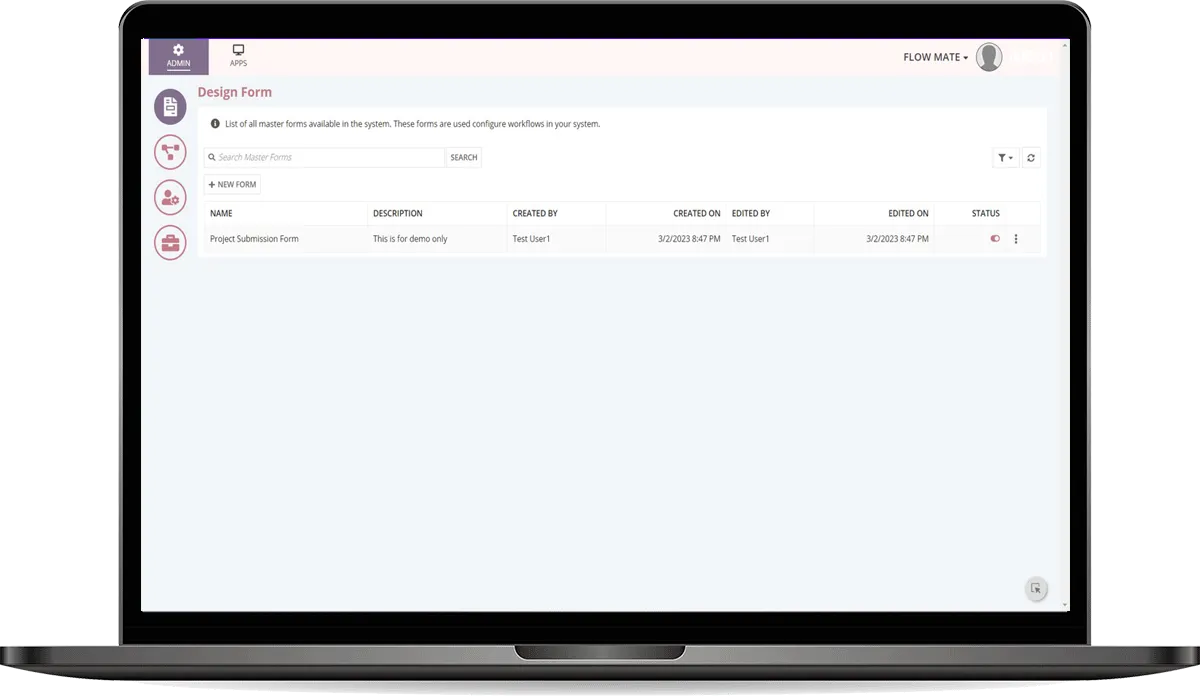This screenshot has width=1200, height=696.
Task: Switch to the ADMIN tab
Action: [178, 56]
